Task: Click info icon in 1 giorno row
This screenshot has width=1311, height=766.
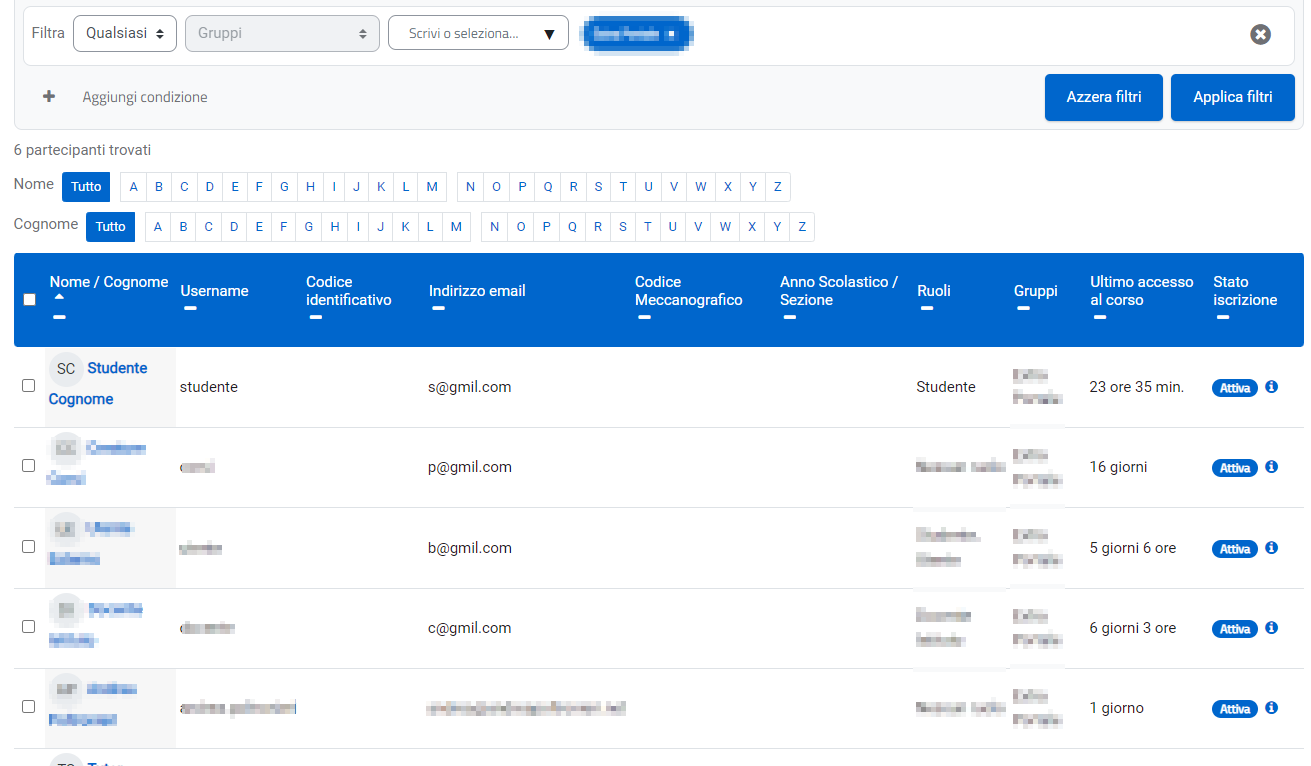Action: point(1271,708)
